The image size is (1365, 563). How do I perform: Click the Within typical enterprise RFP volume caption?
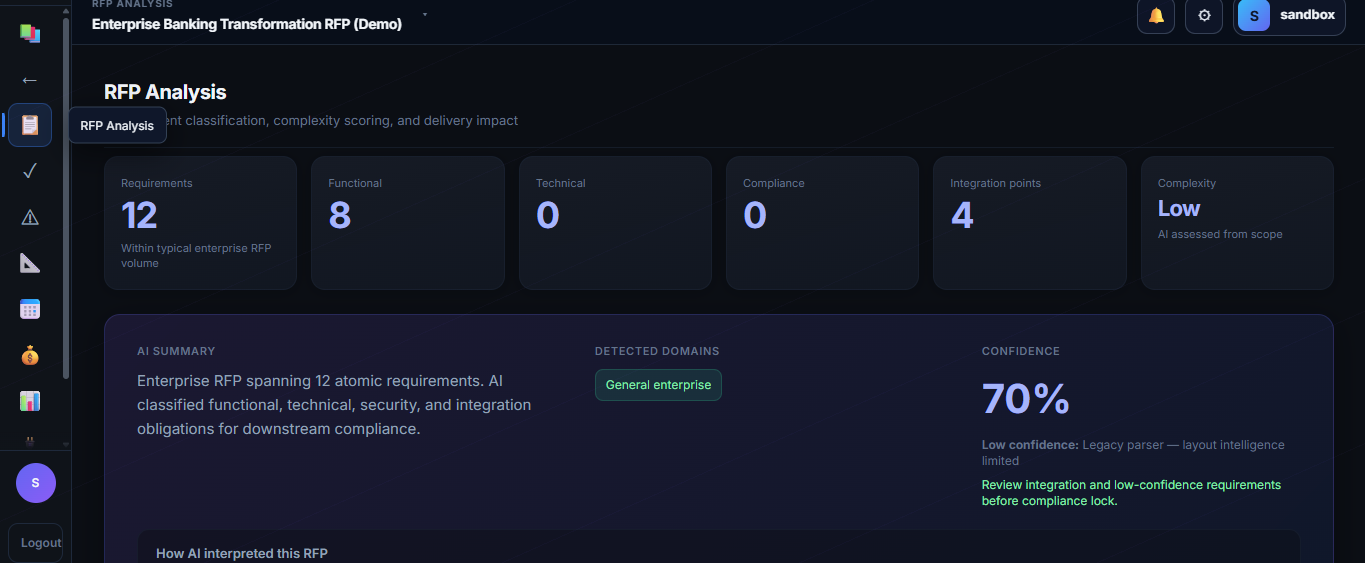click(x=196, y=256)
